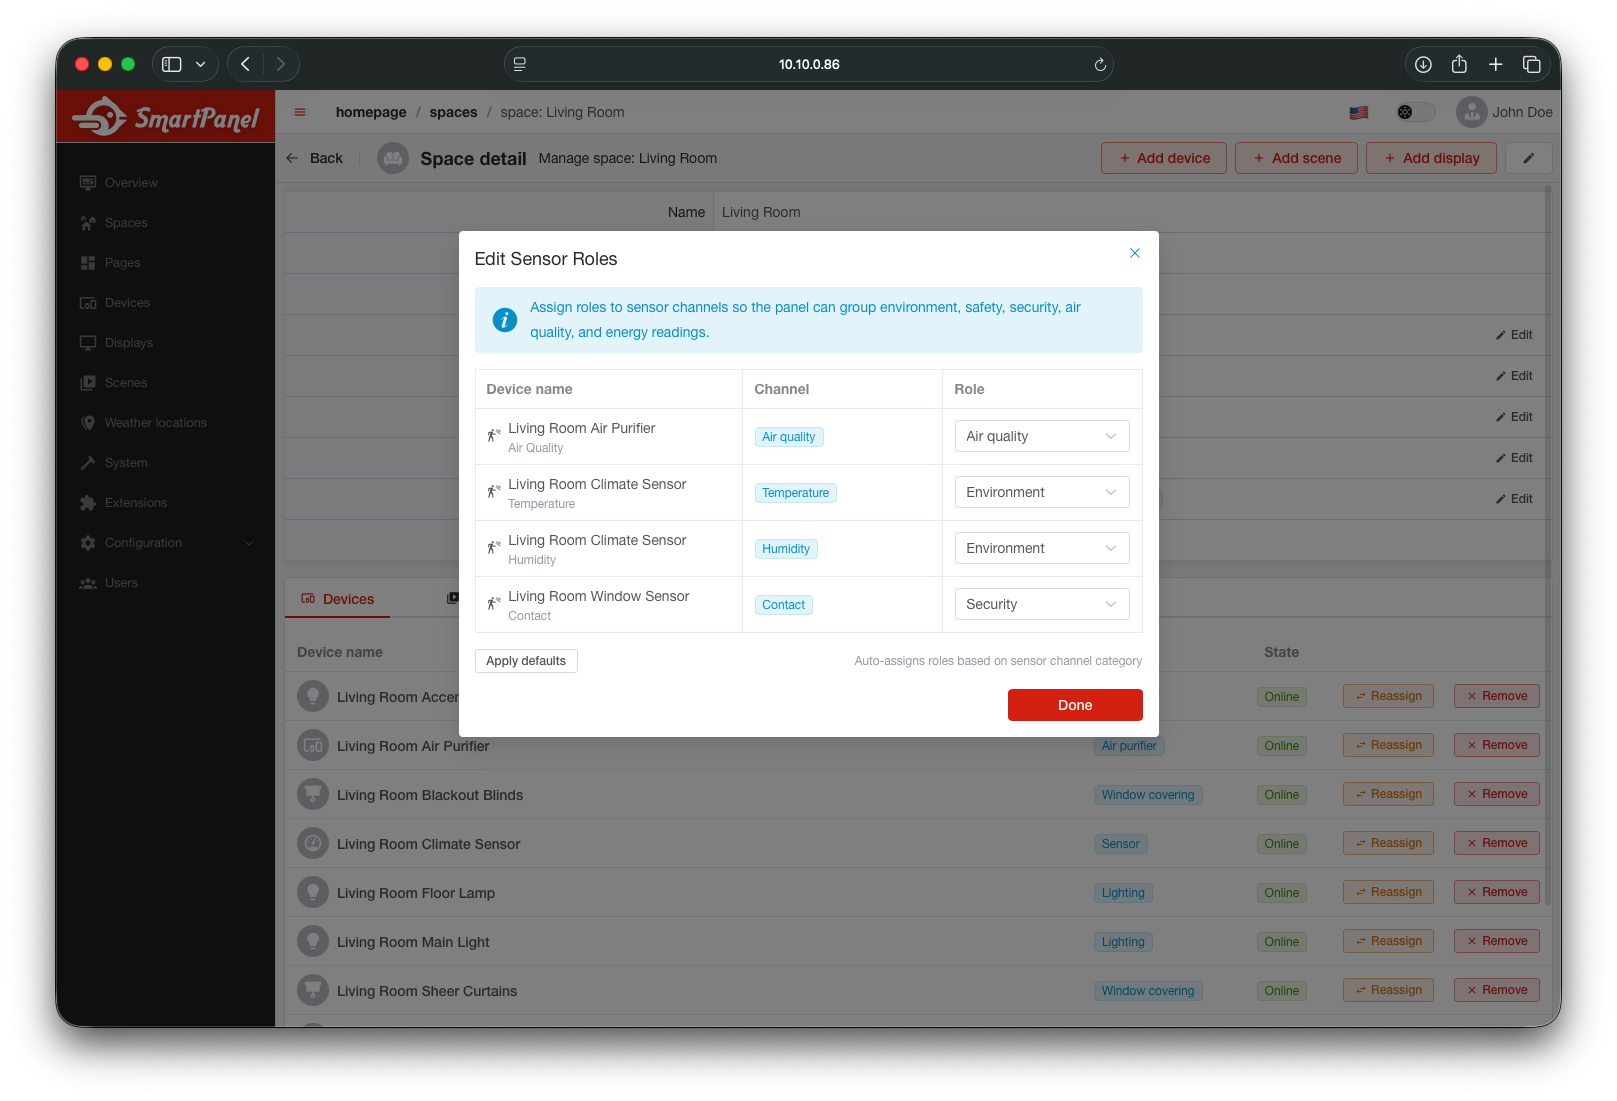1617x1101 pixels.
Task: Click the SmartPanel logo
Action: click(165, 115)
